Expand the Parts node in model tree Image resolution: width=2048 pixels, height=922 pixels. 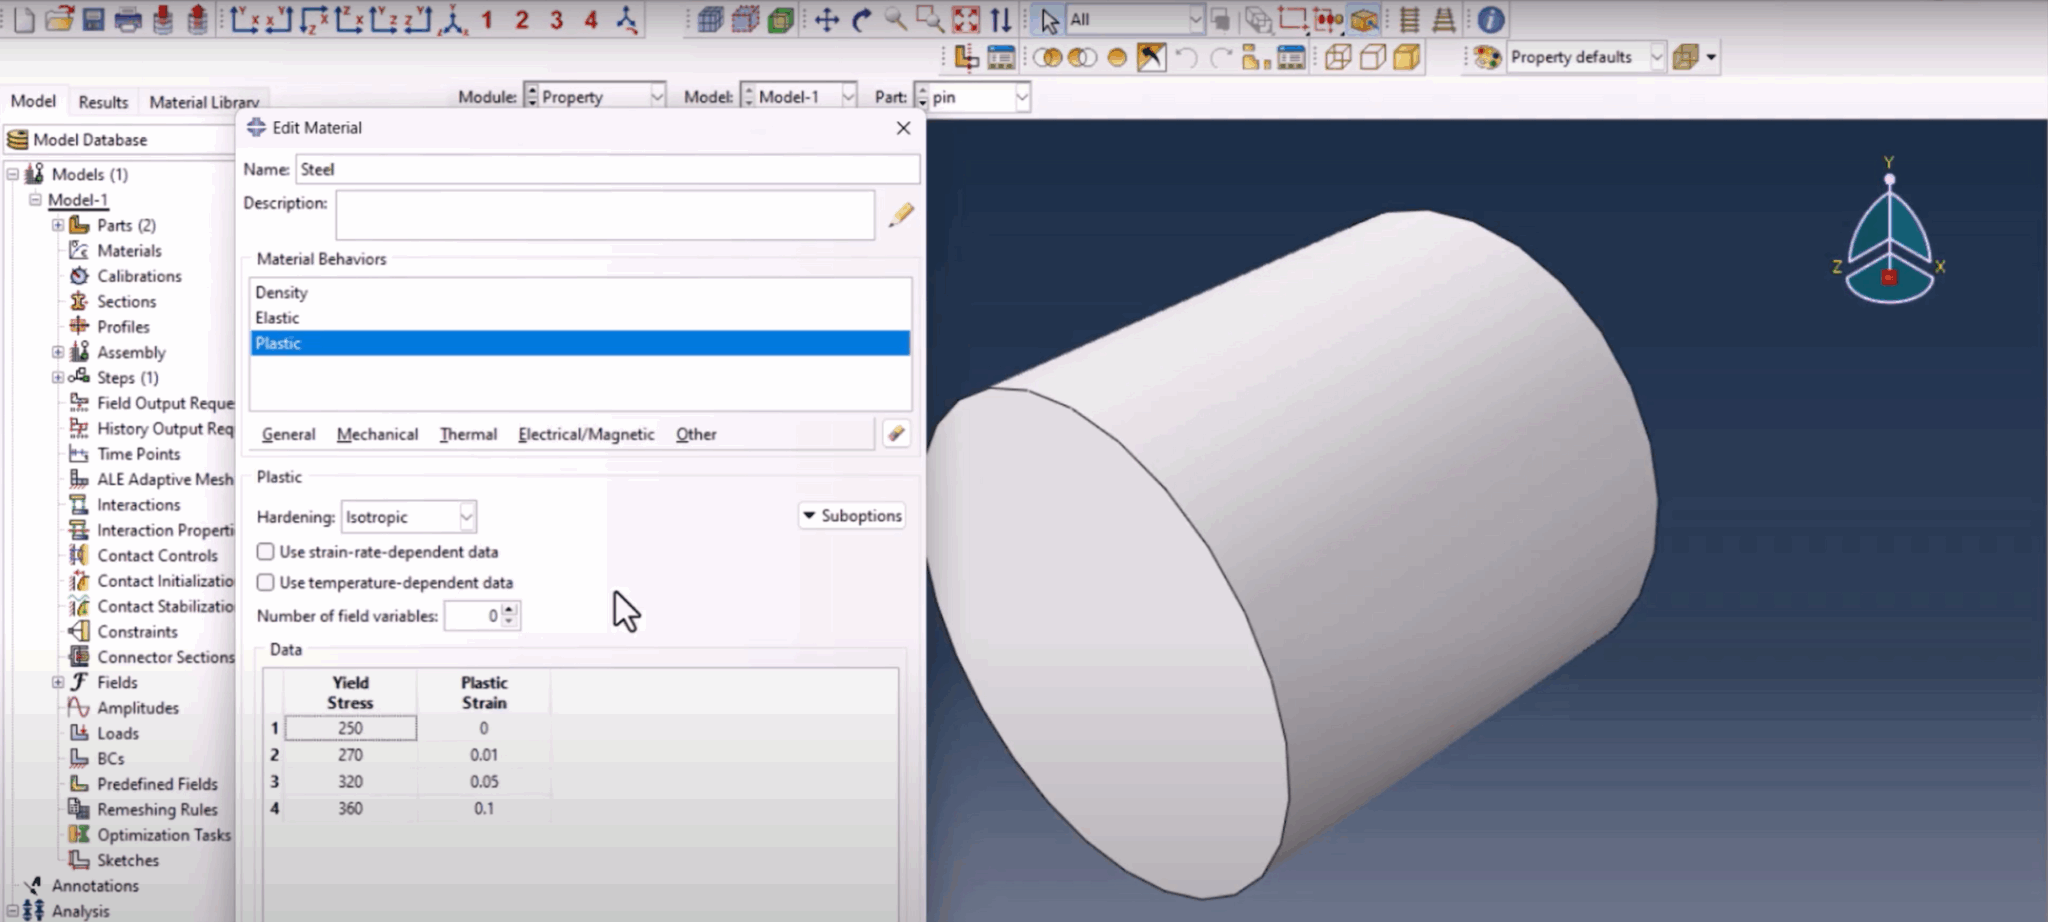(58, 225)
